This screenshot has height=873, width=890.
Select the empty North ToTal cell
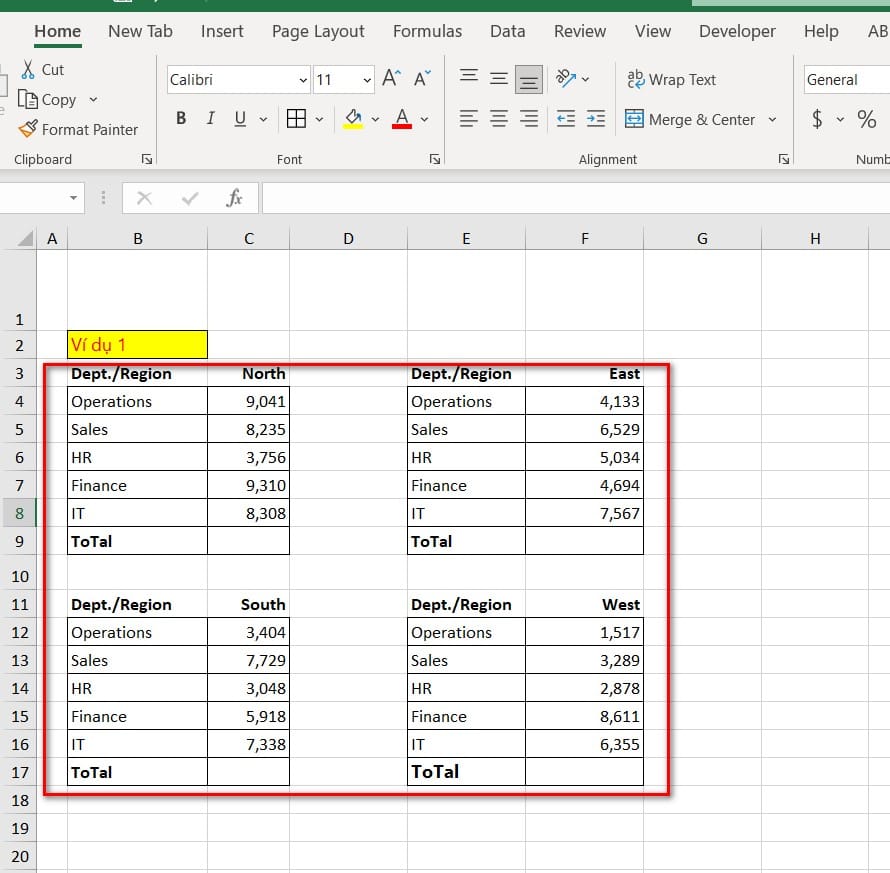pyautogui.click(x=248, y=541)
